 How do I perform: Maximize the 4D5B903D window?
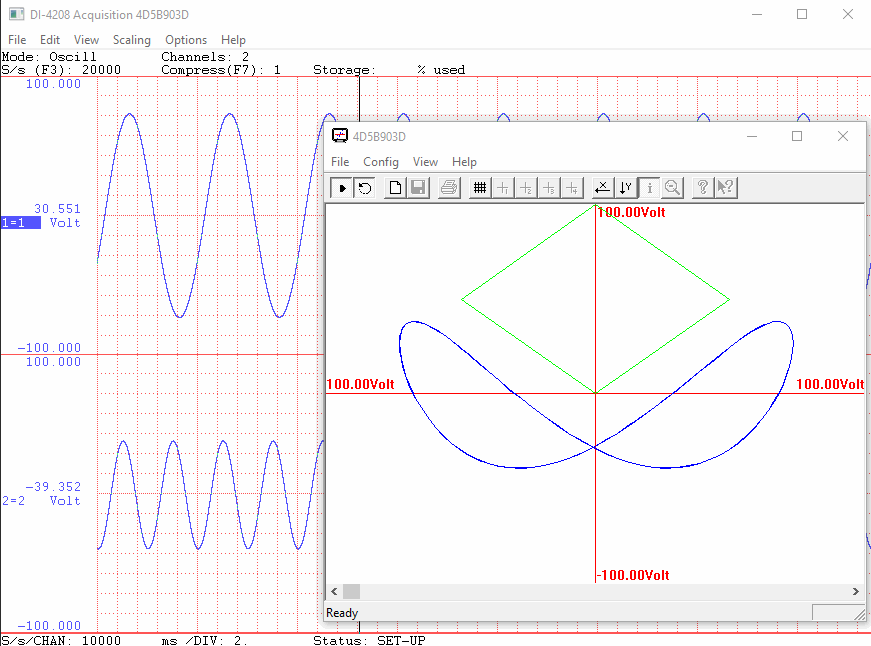point(797,136)
